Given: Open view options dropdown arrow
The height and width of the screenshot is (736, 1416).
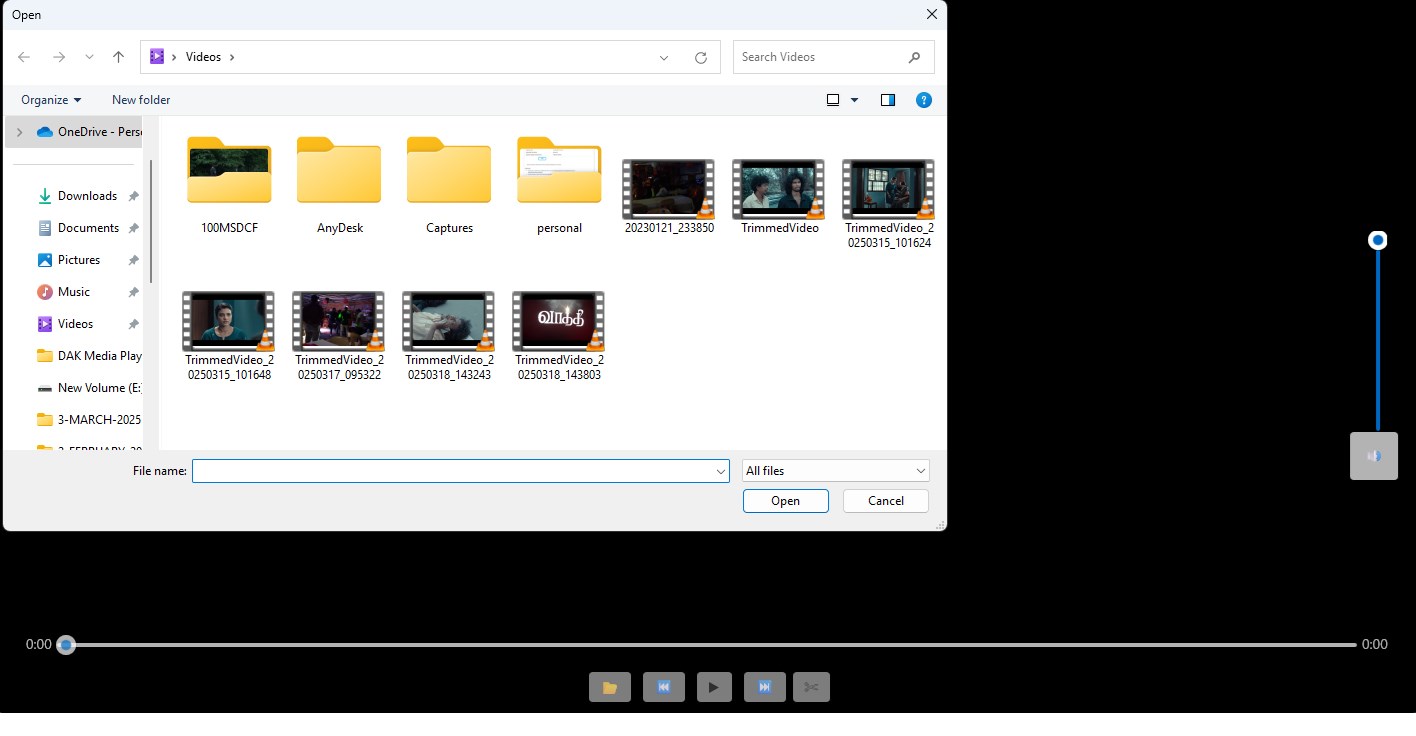Looking at the screenshot, I should [854, 100].
